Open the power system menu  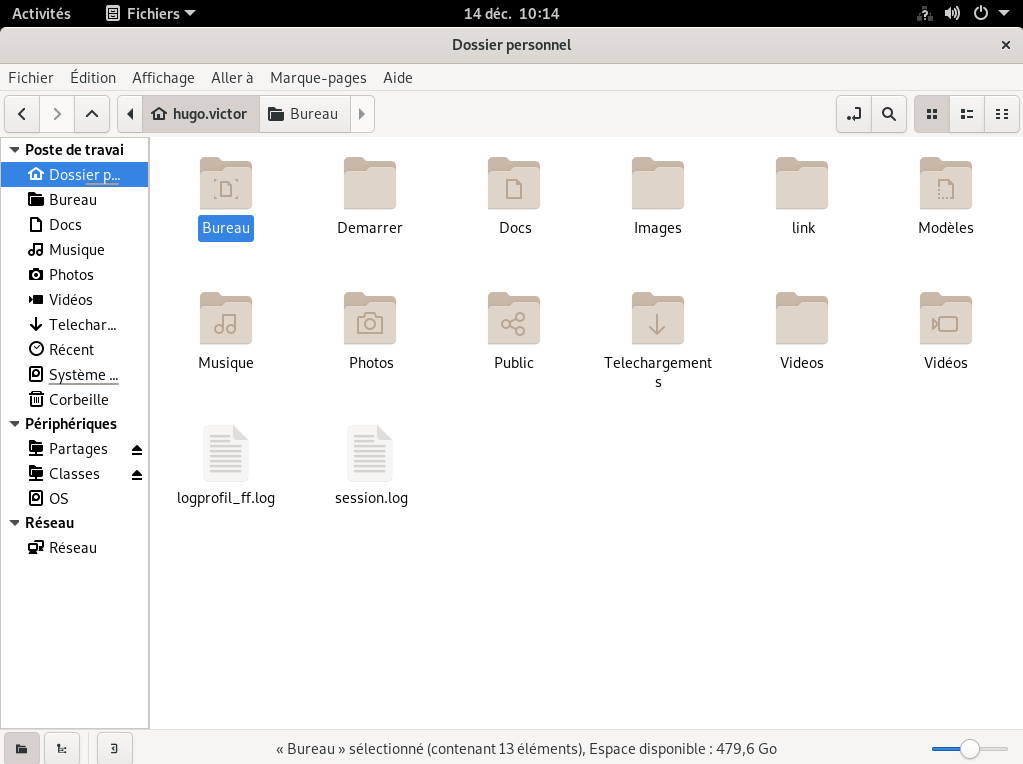[x=981, y=14]
